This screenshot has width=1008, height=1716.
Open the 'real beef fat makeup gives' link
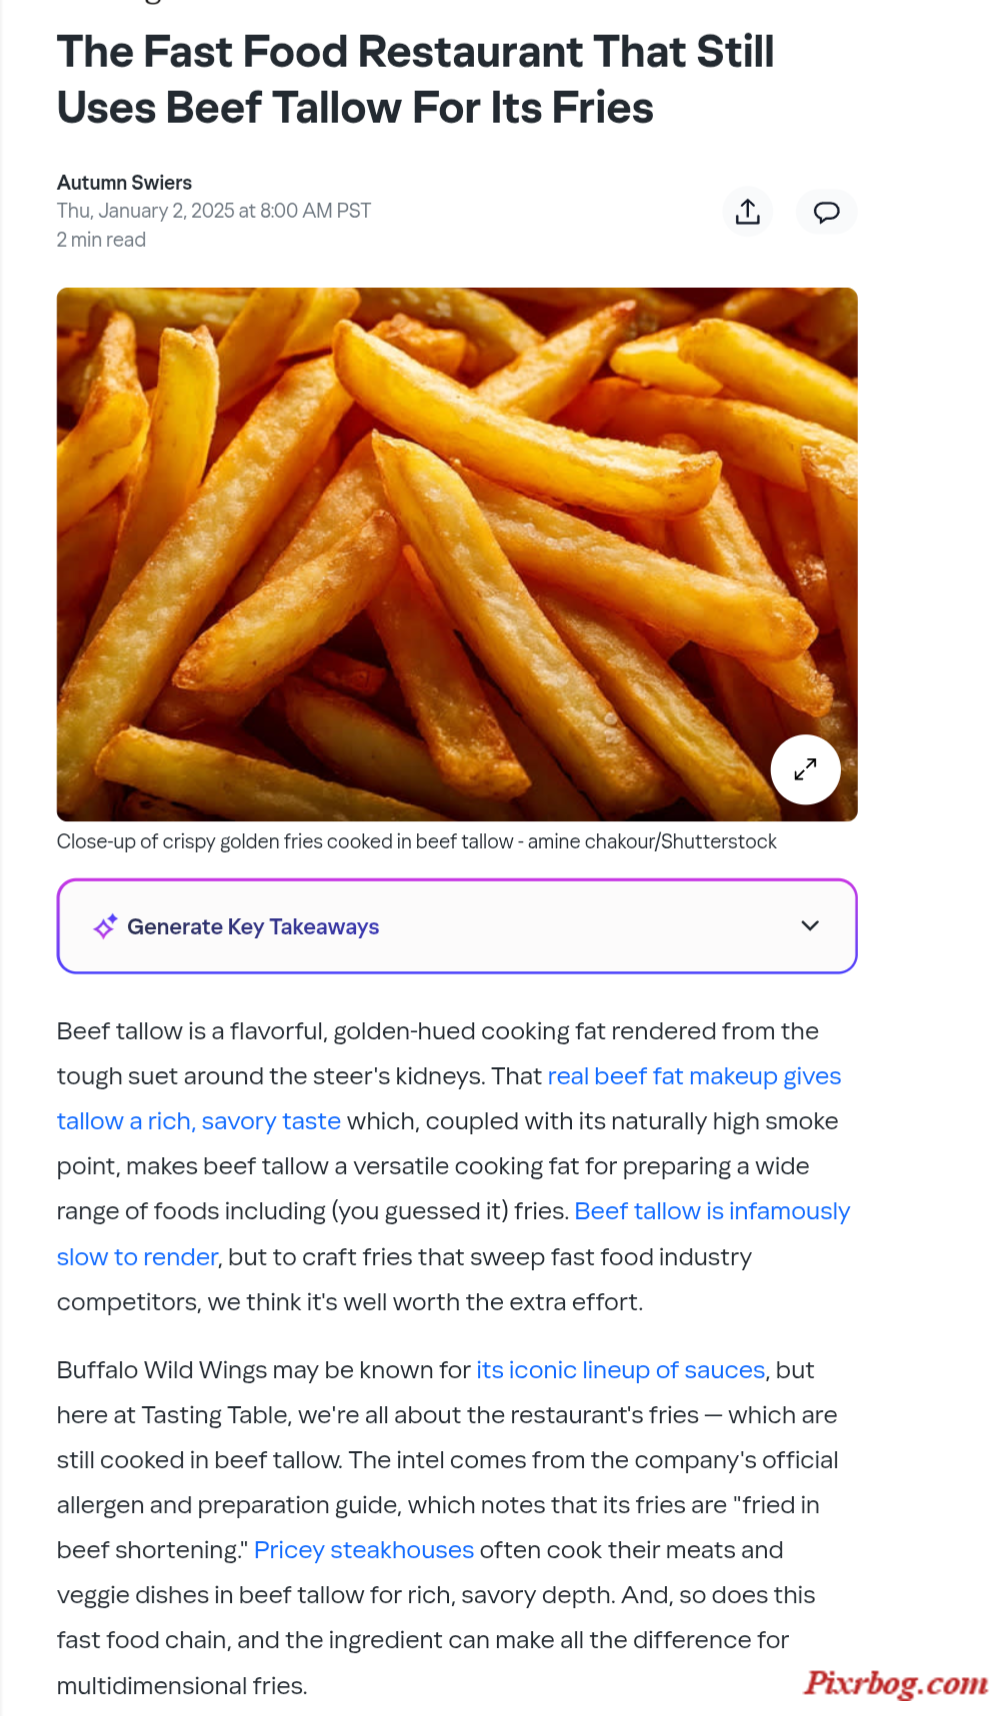coord(694,1076)
